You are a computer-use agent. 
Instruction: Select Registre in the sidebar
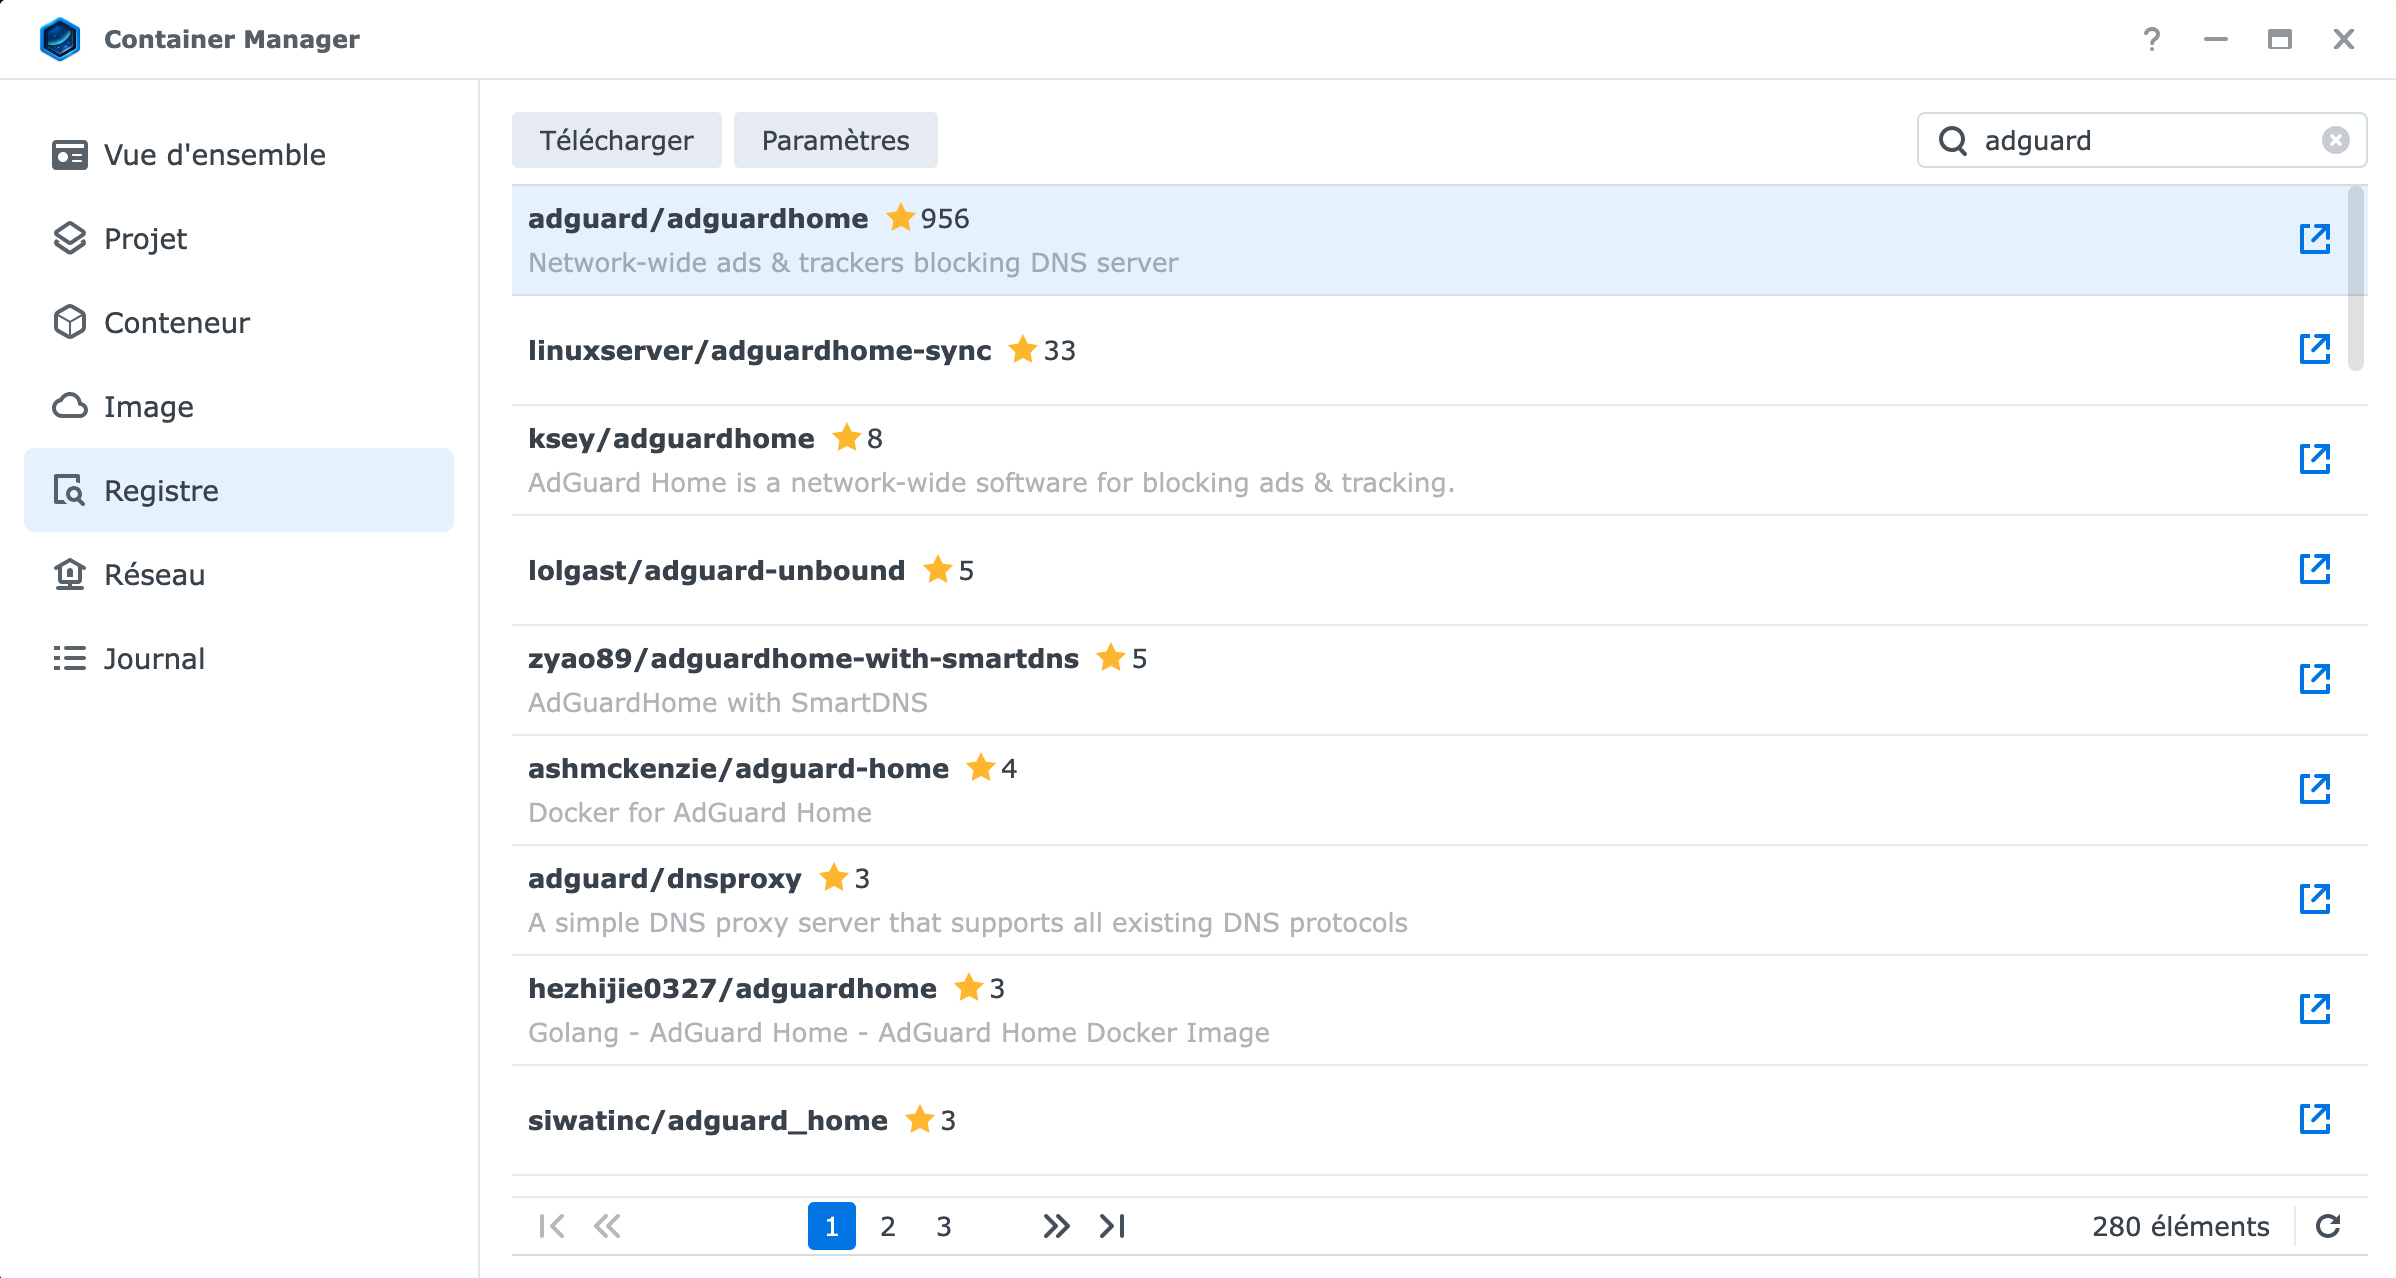tap(239, 490)
